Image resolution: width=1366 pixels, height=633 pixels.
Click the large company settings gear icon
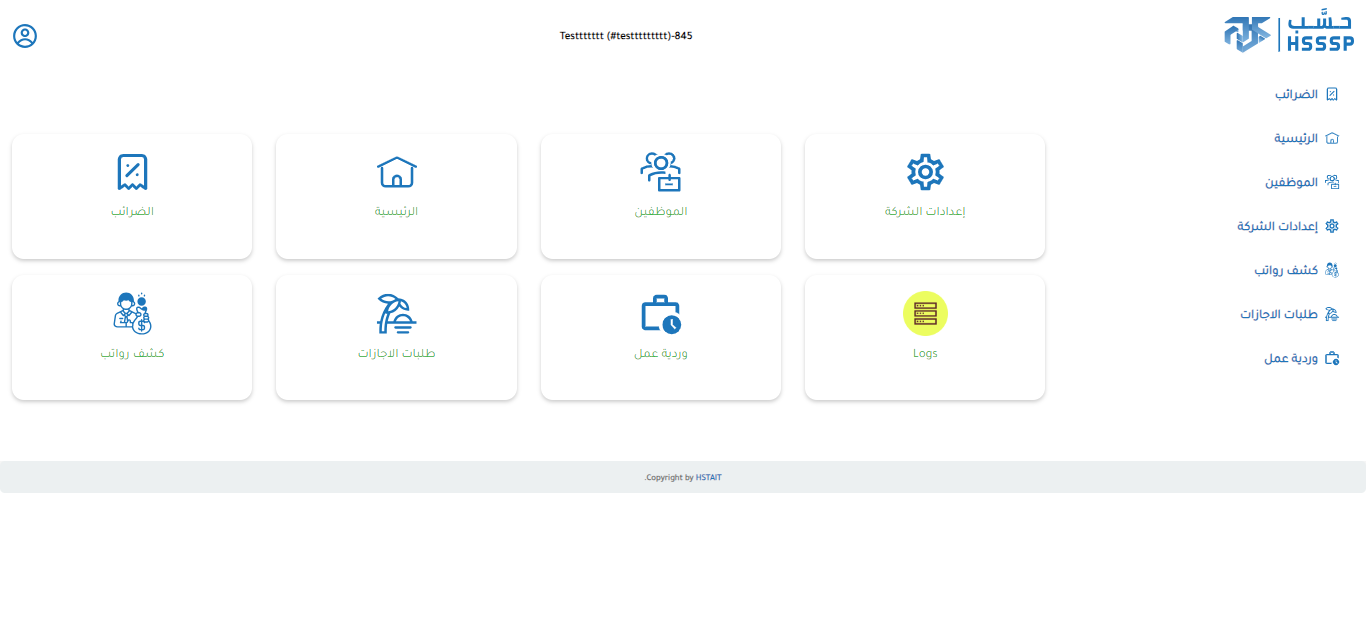coord(925,172)
